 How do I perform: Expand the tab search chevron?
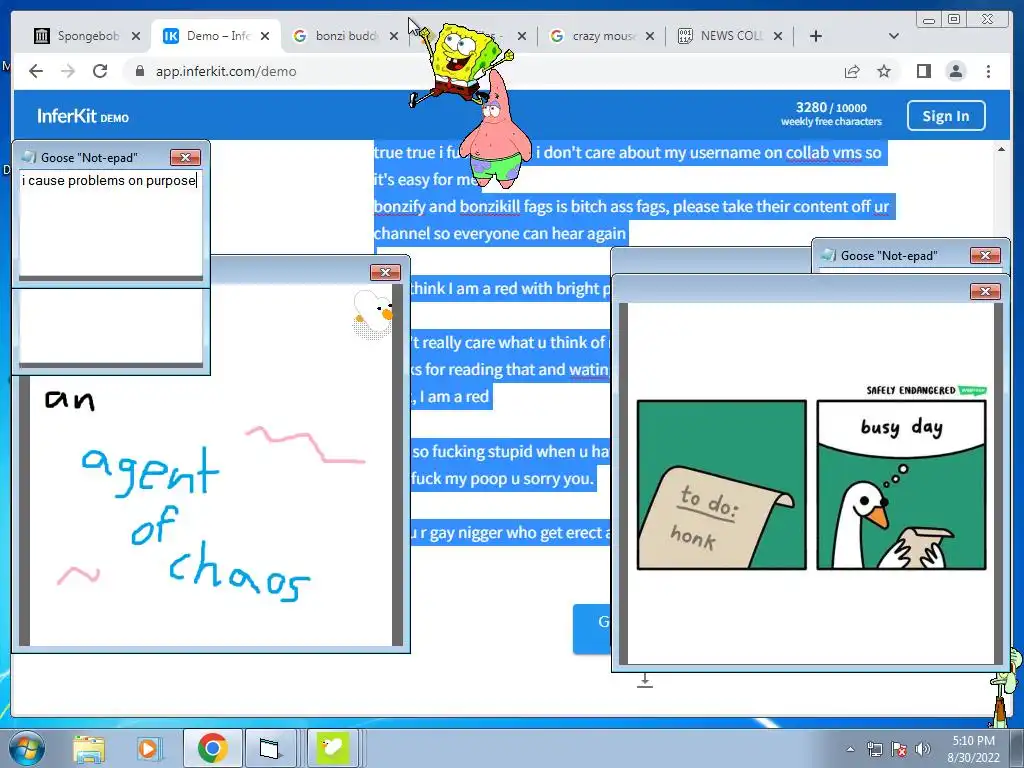(x=894, y=36)
